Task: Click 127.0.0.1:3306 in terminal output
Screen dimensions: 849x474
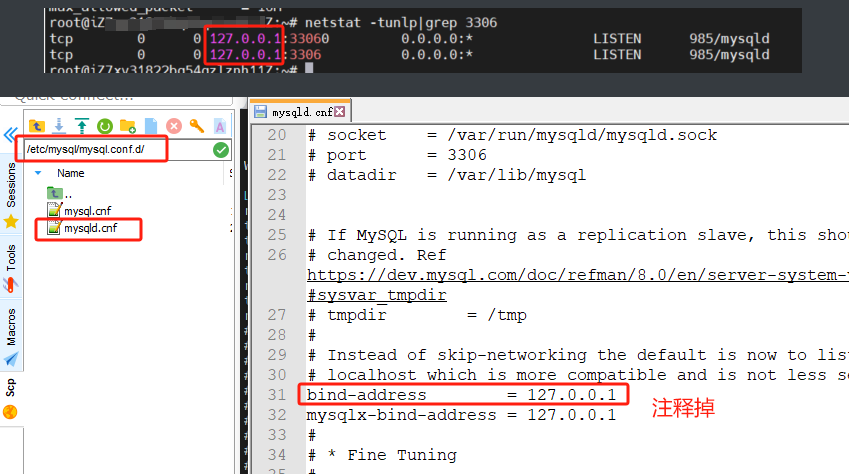Action: point(265,55)
